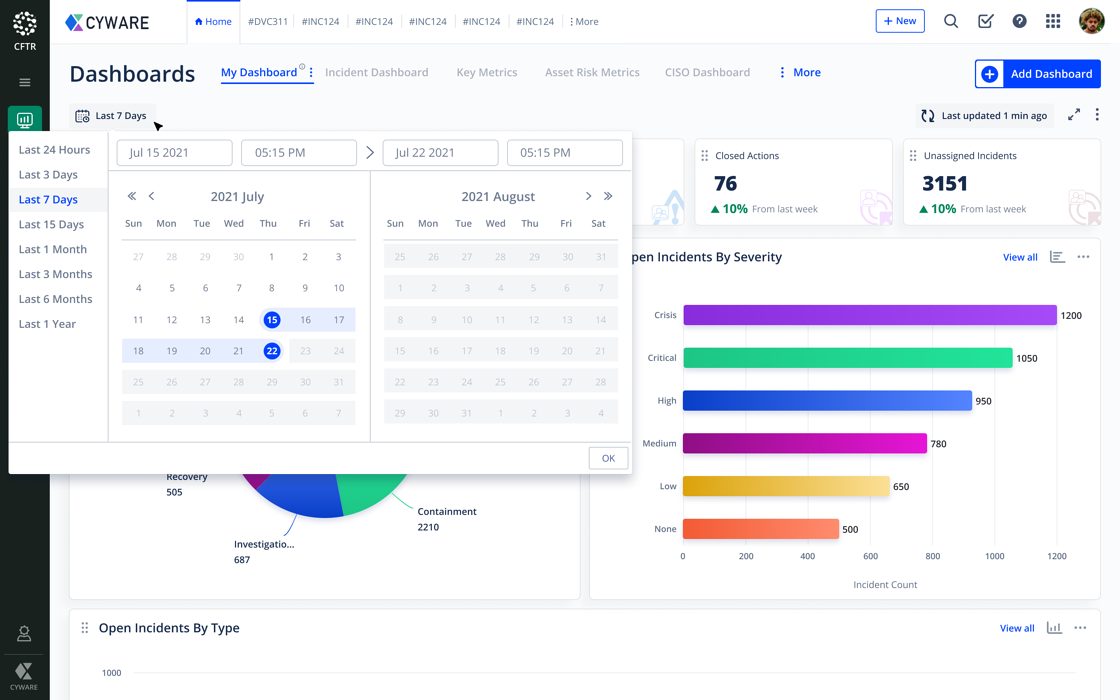This screenshot has height=700, width=1120.
Task: Click the help question mark icon
Action: pos(1019,21)
